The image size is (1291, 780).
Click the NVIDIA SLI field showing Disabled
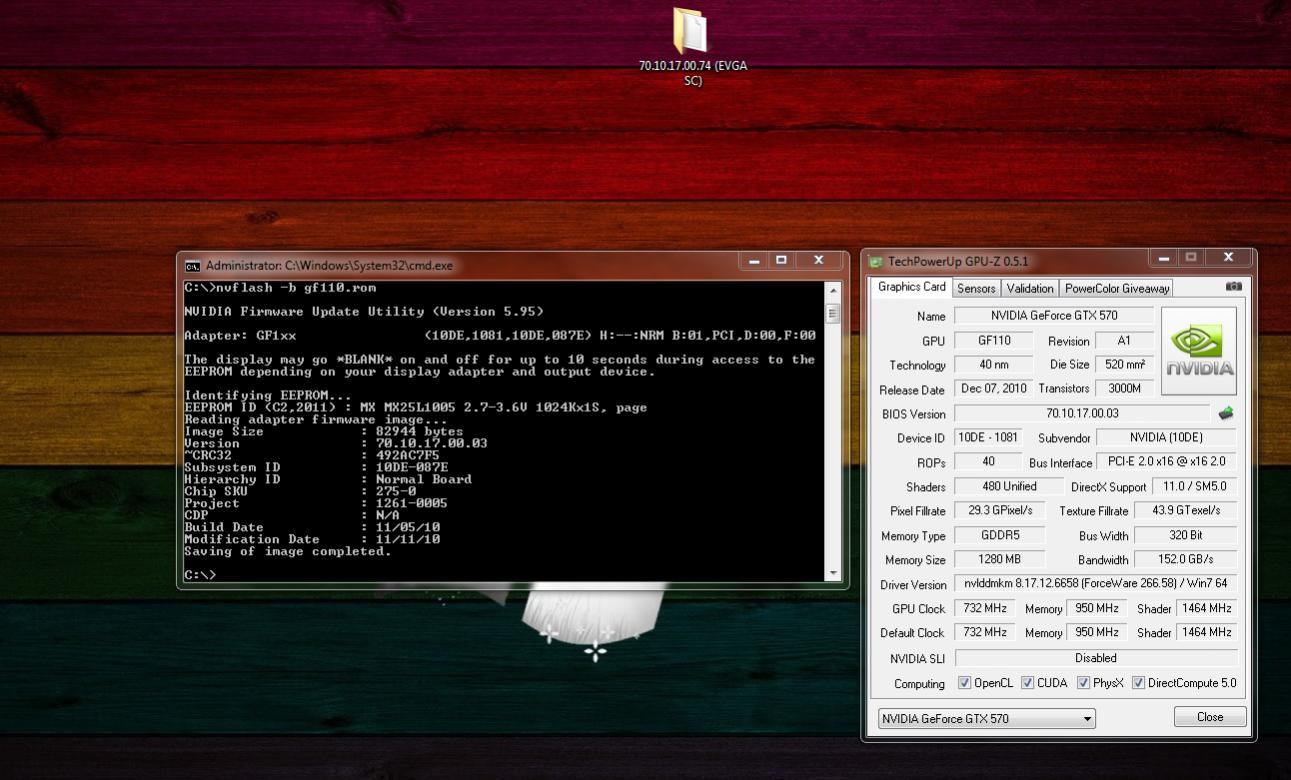point(1096,658)
